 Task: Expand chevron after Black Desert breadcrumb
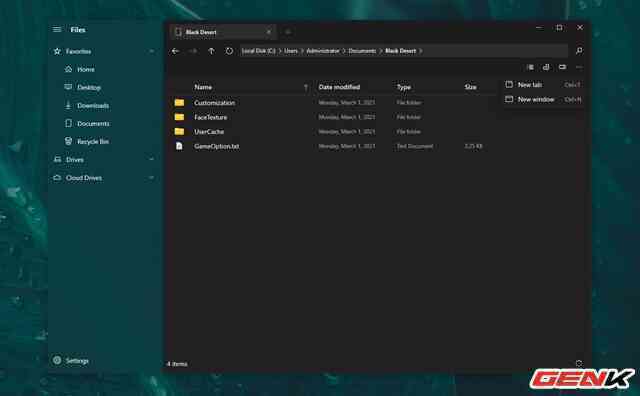click(x=420, y=51)
